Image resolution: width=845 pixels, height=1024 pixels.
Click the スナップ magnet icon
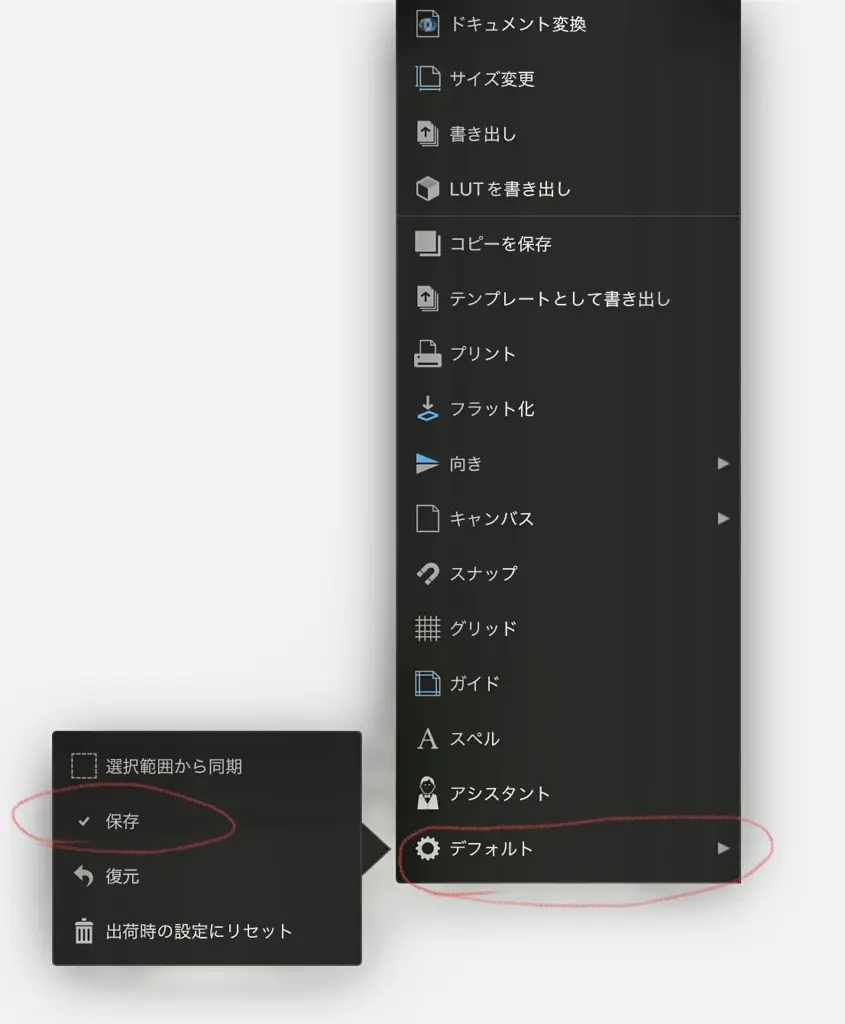coord(428,573)
